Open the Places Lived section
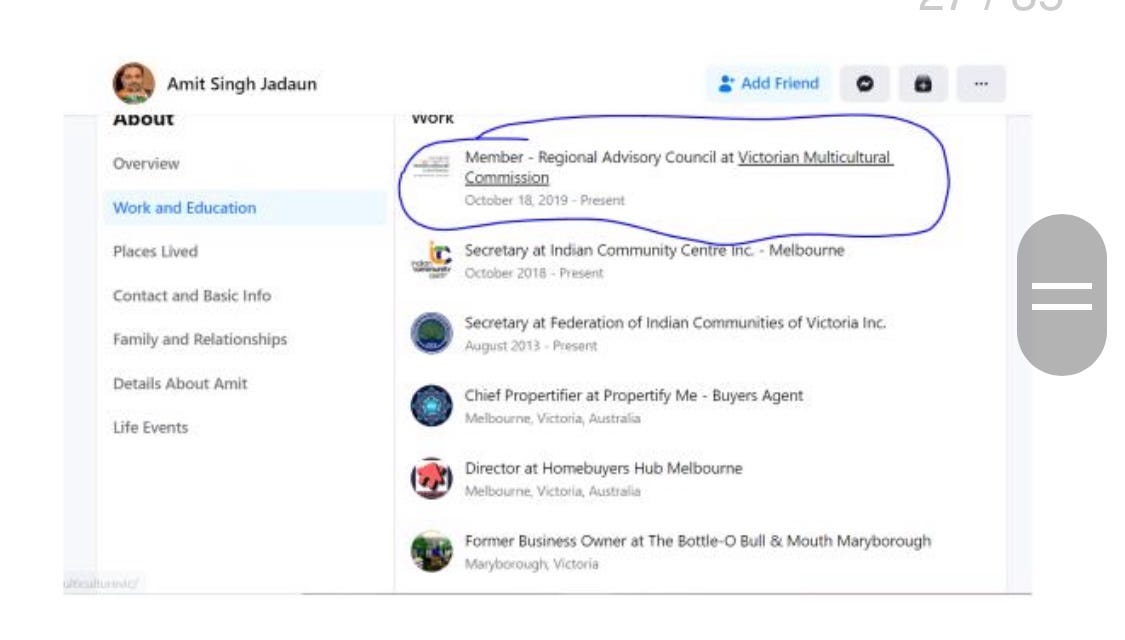This screenshot has height=640, width=1125. tap(155, 252)
